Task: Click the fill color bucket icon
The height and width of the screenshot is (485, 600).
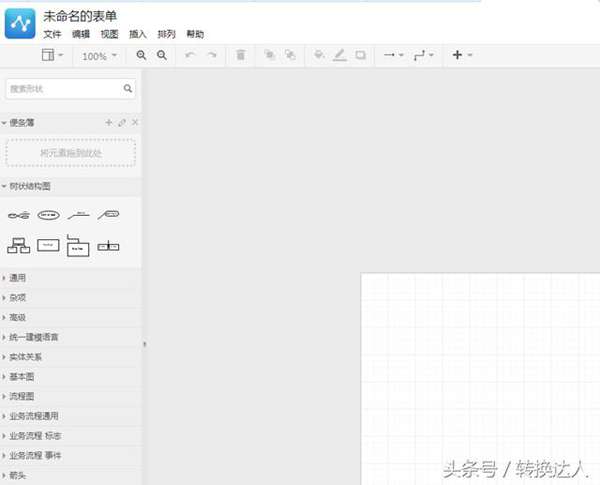Action: pyautogui.click(x=319, y=55)
